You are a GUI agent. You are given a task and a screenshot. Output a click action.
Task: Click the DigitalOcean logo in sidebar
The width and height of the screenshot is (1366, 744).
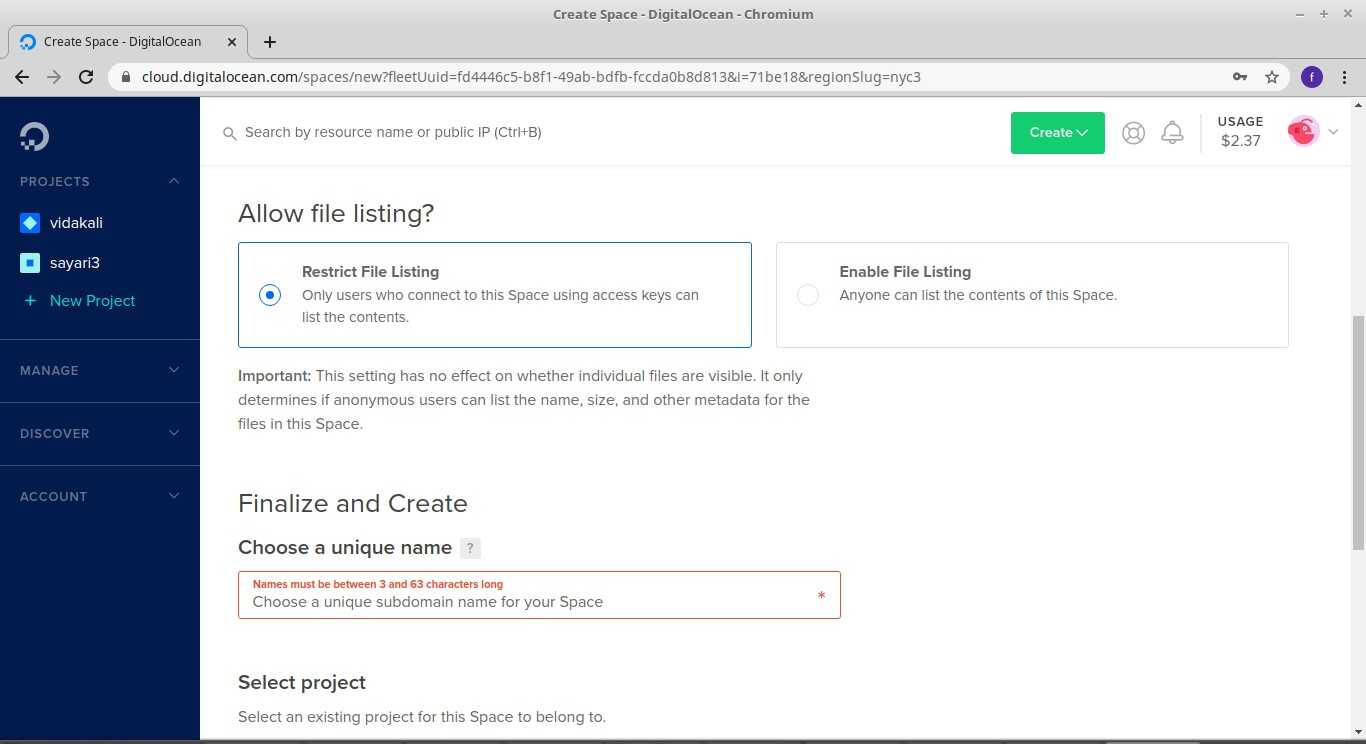[34, 136]
